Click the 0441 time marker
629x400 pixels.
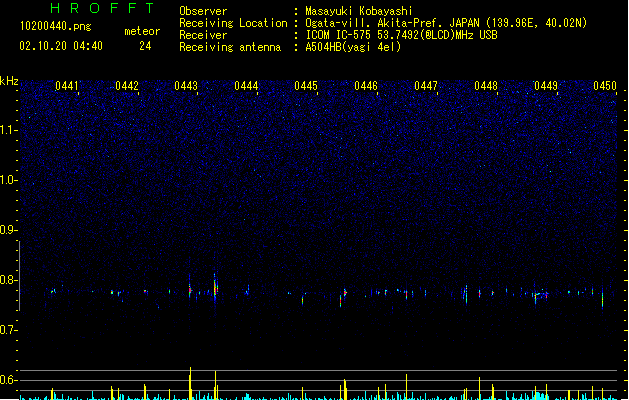point(67,86)
